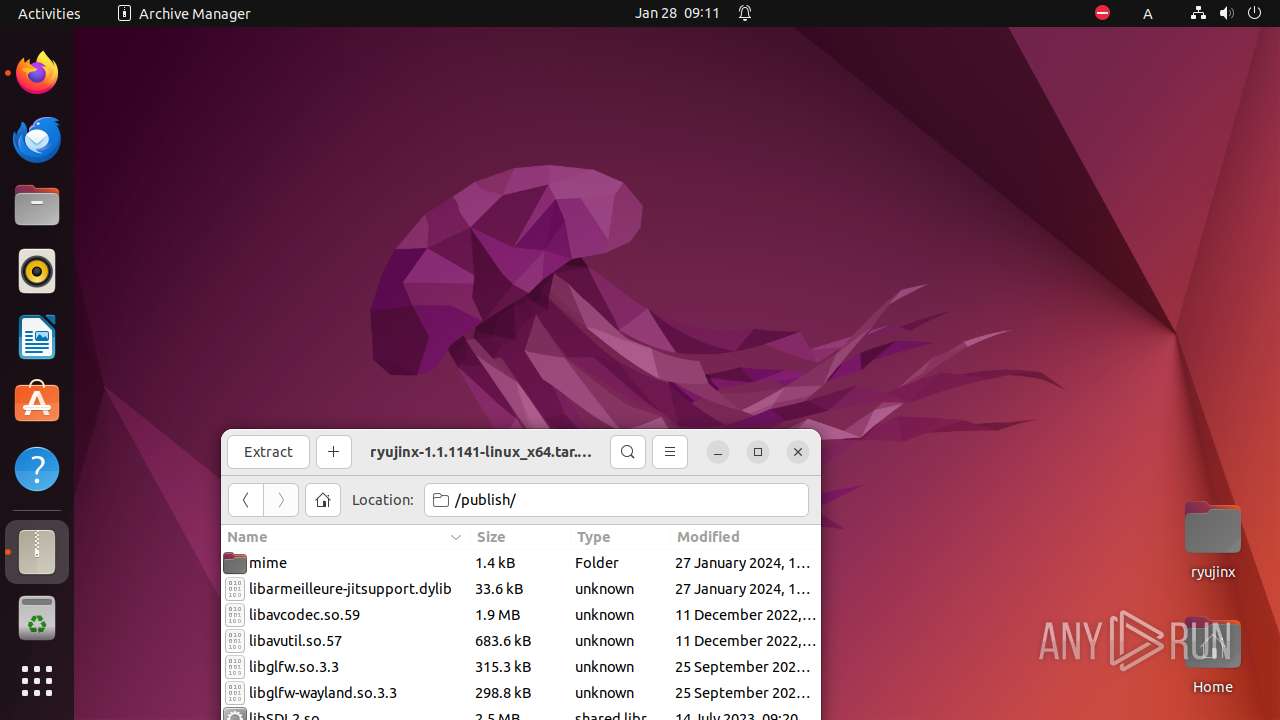
Task: Launch LibreOffice Writer from the dock
Action: (37, 337)
